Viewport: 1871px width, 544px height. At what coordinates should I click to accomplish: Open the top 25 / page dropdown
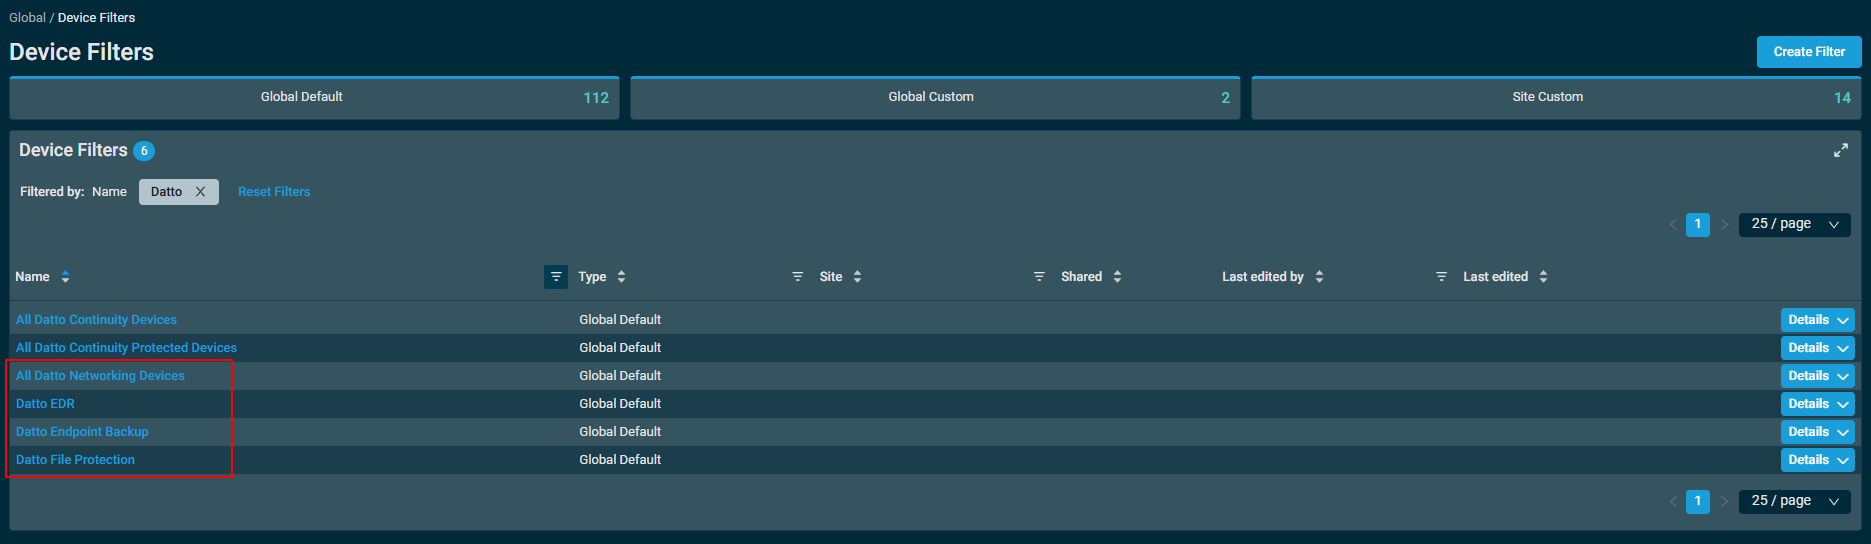(x=1794, y=224)
